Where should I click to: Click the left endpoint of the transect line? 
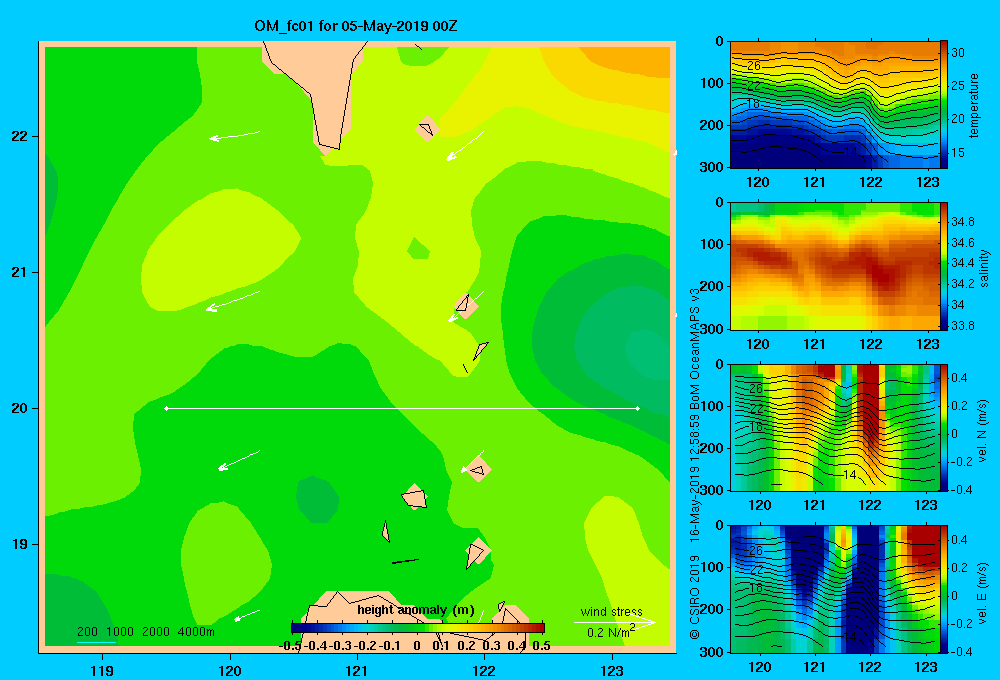point(166,408)
